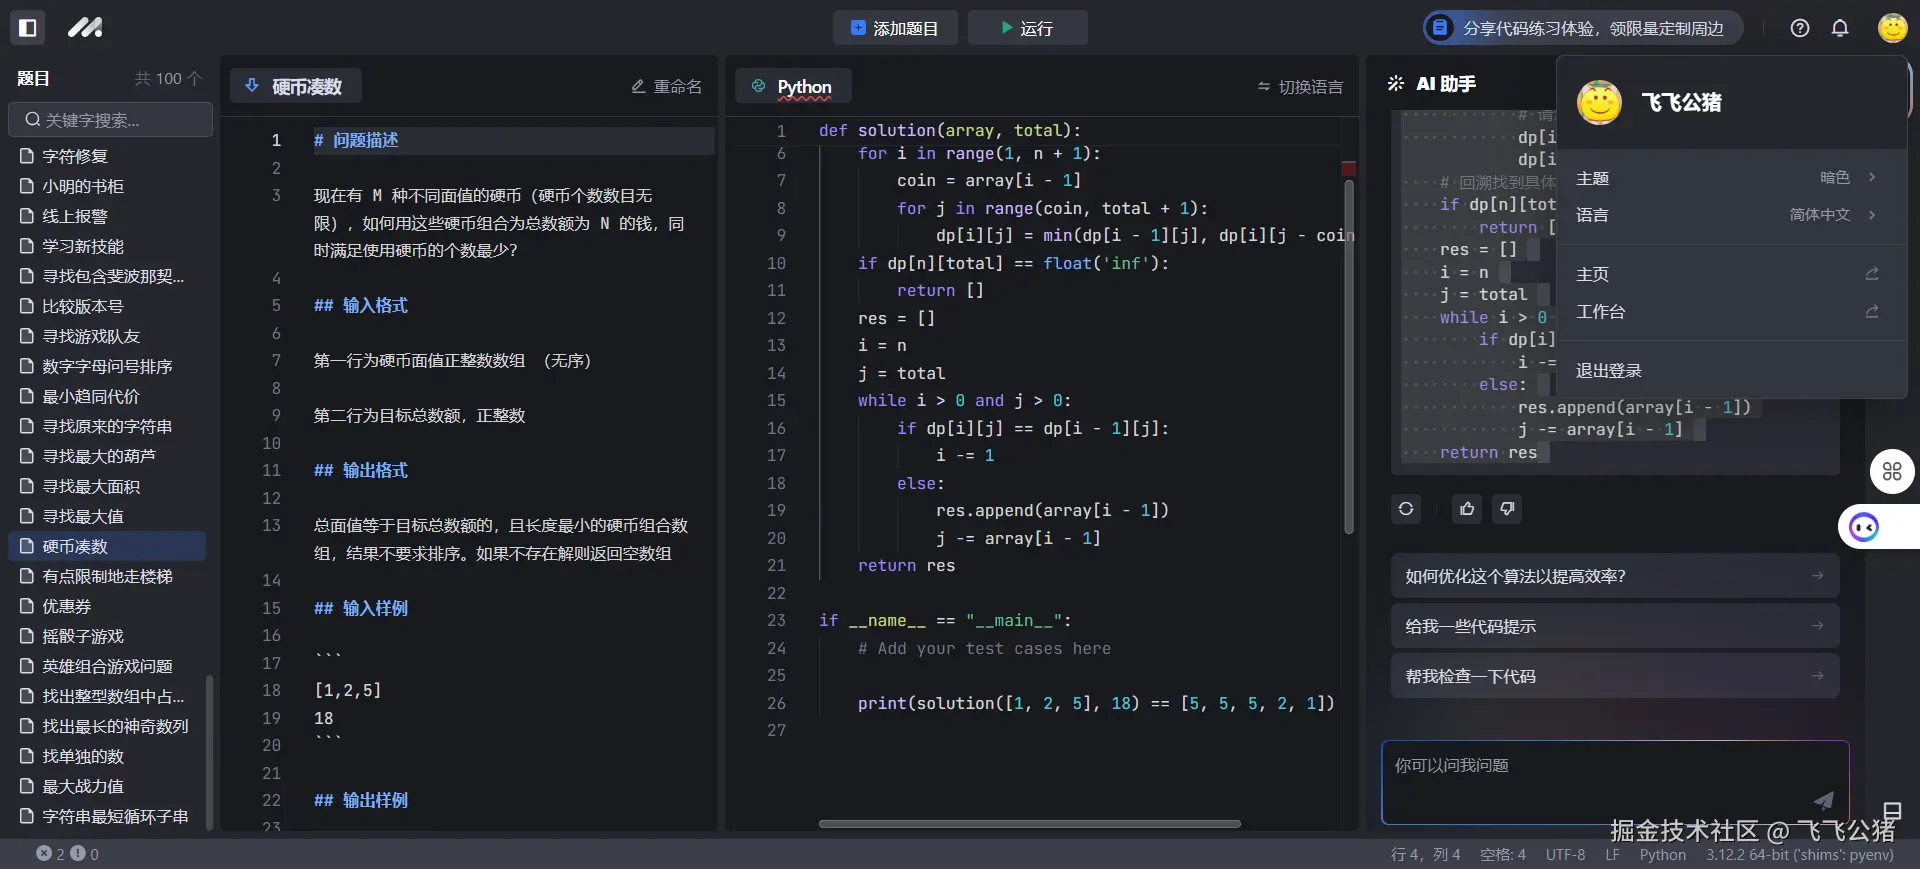
Task: Open the floating AI robot assistant button
Action: click(x=1864, y=527)
